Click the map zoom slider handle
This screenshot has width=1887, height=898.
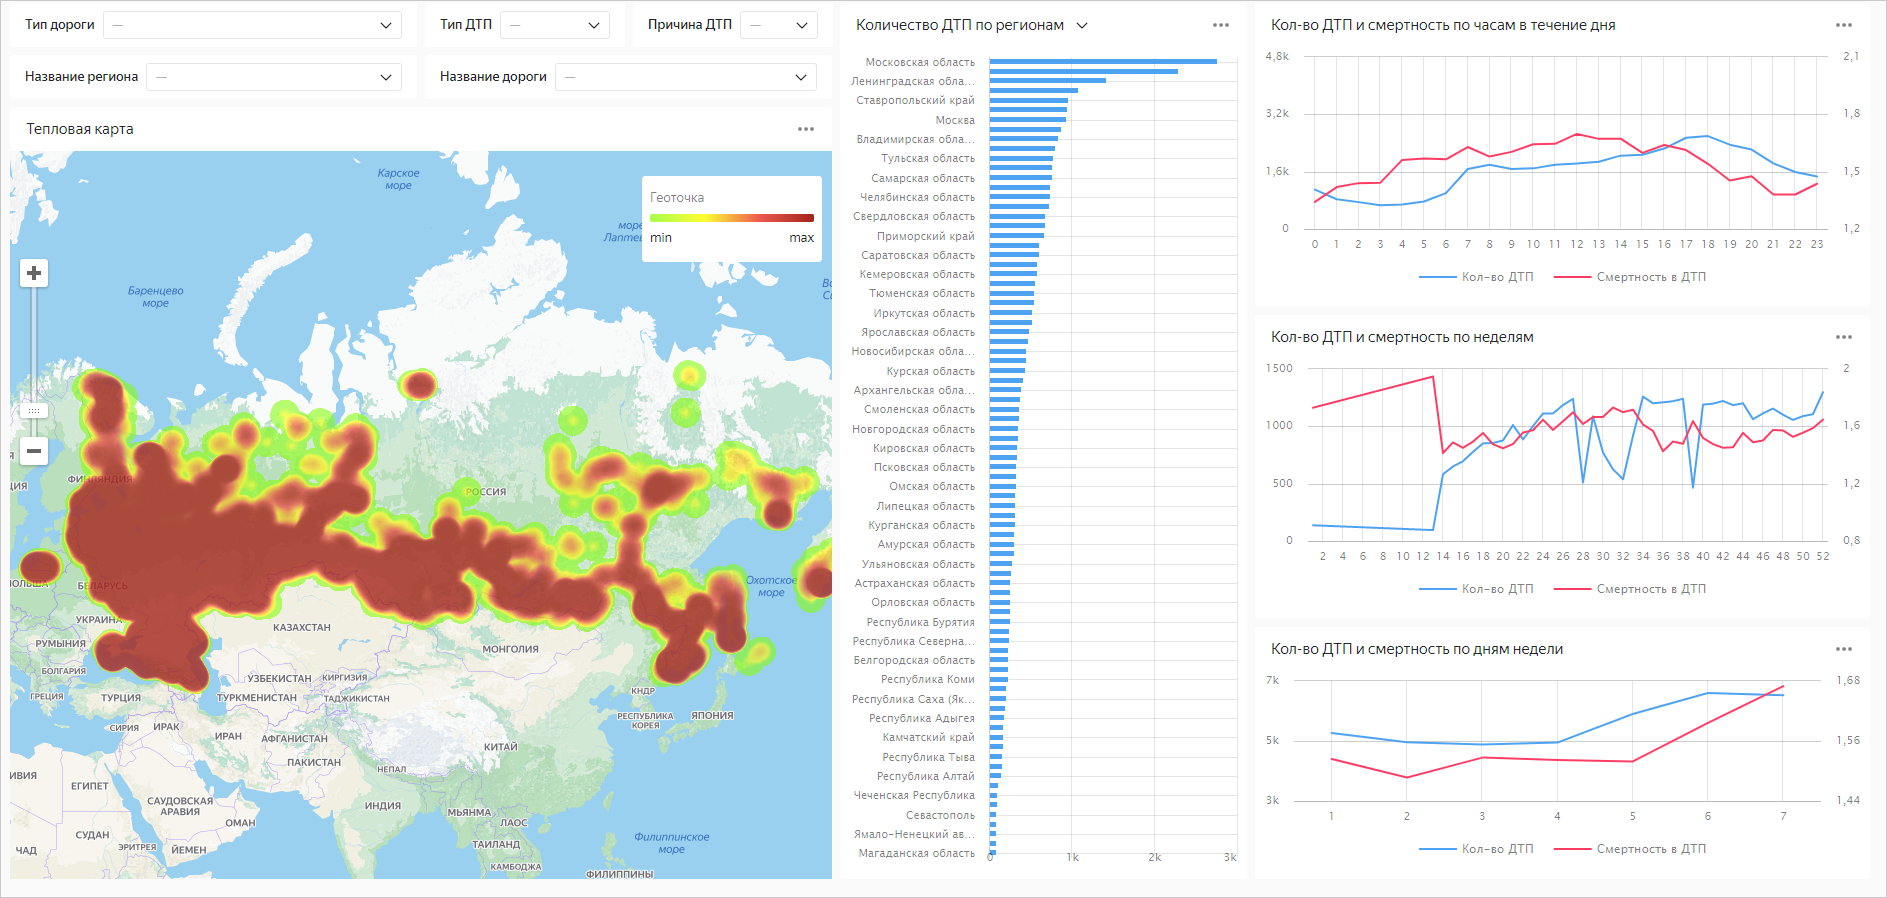34,411
